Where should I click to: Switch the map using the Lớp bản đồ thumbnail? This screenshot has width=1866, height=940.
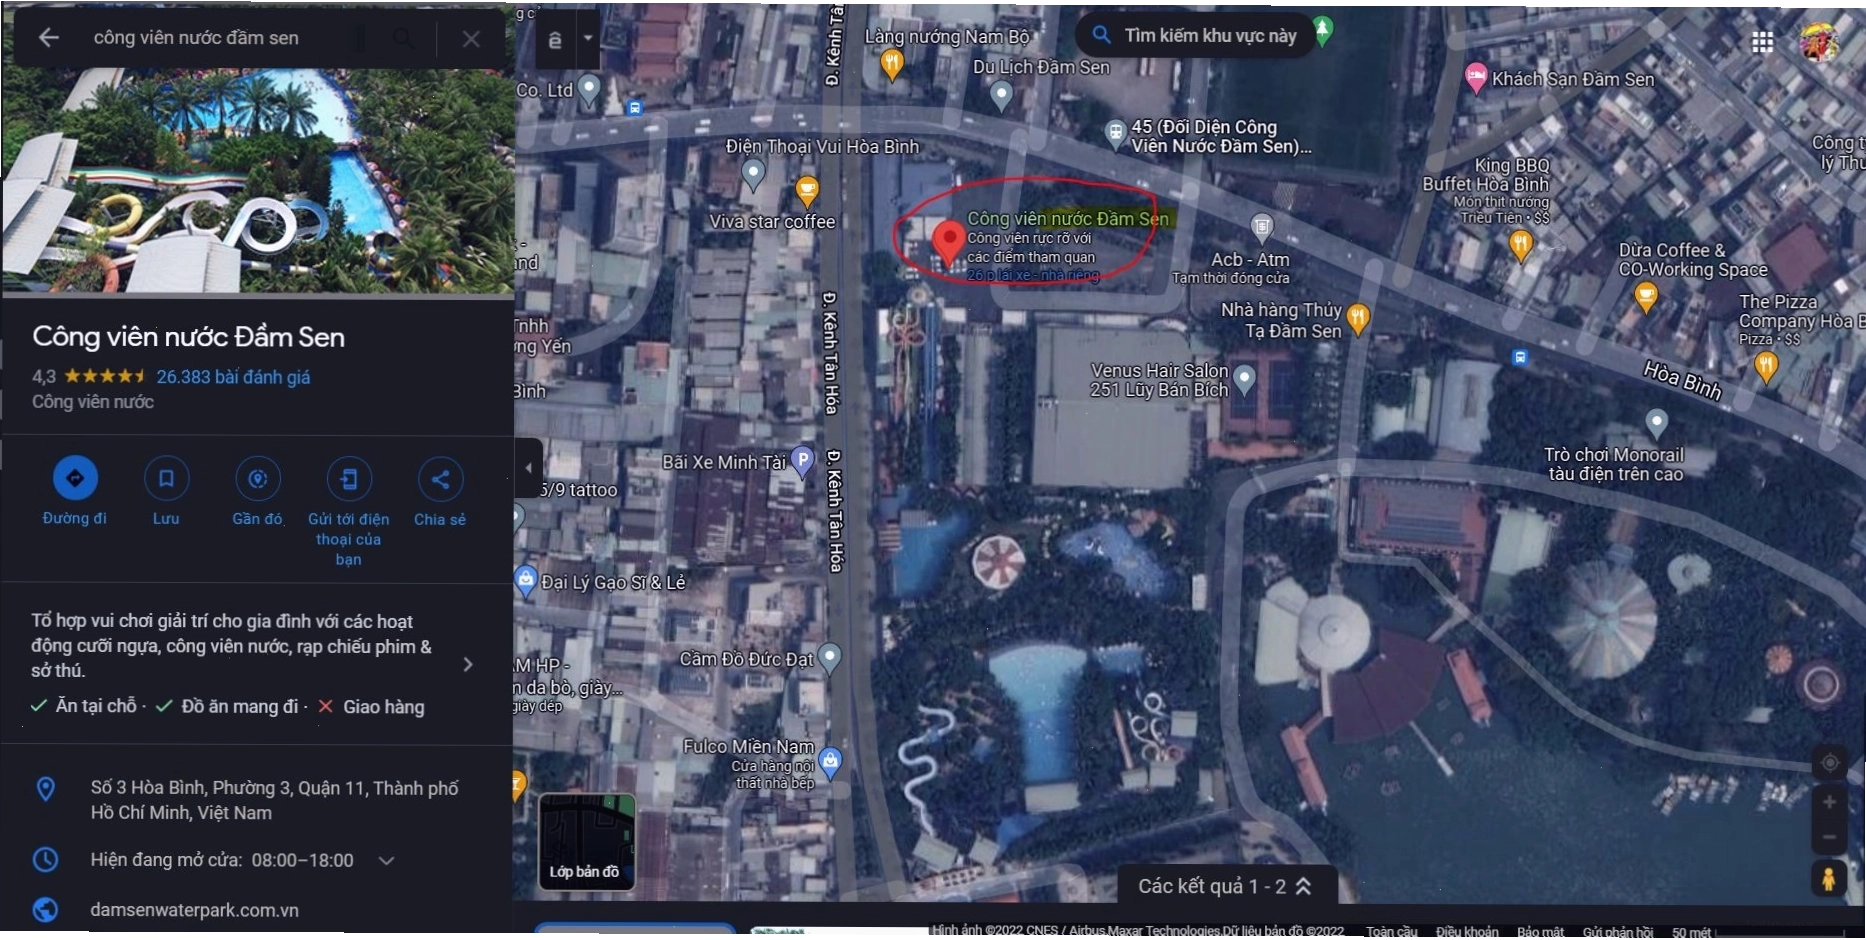[x=587, y=841]
